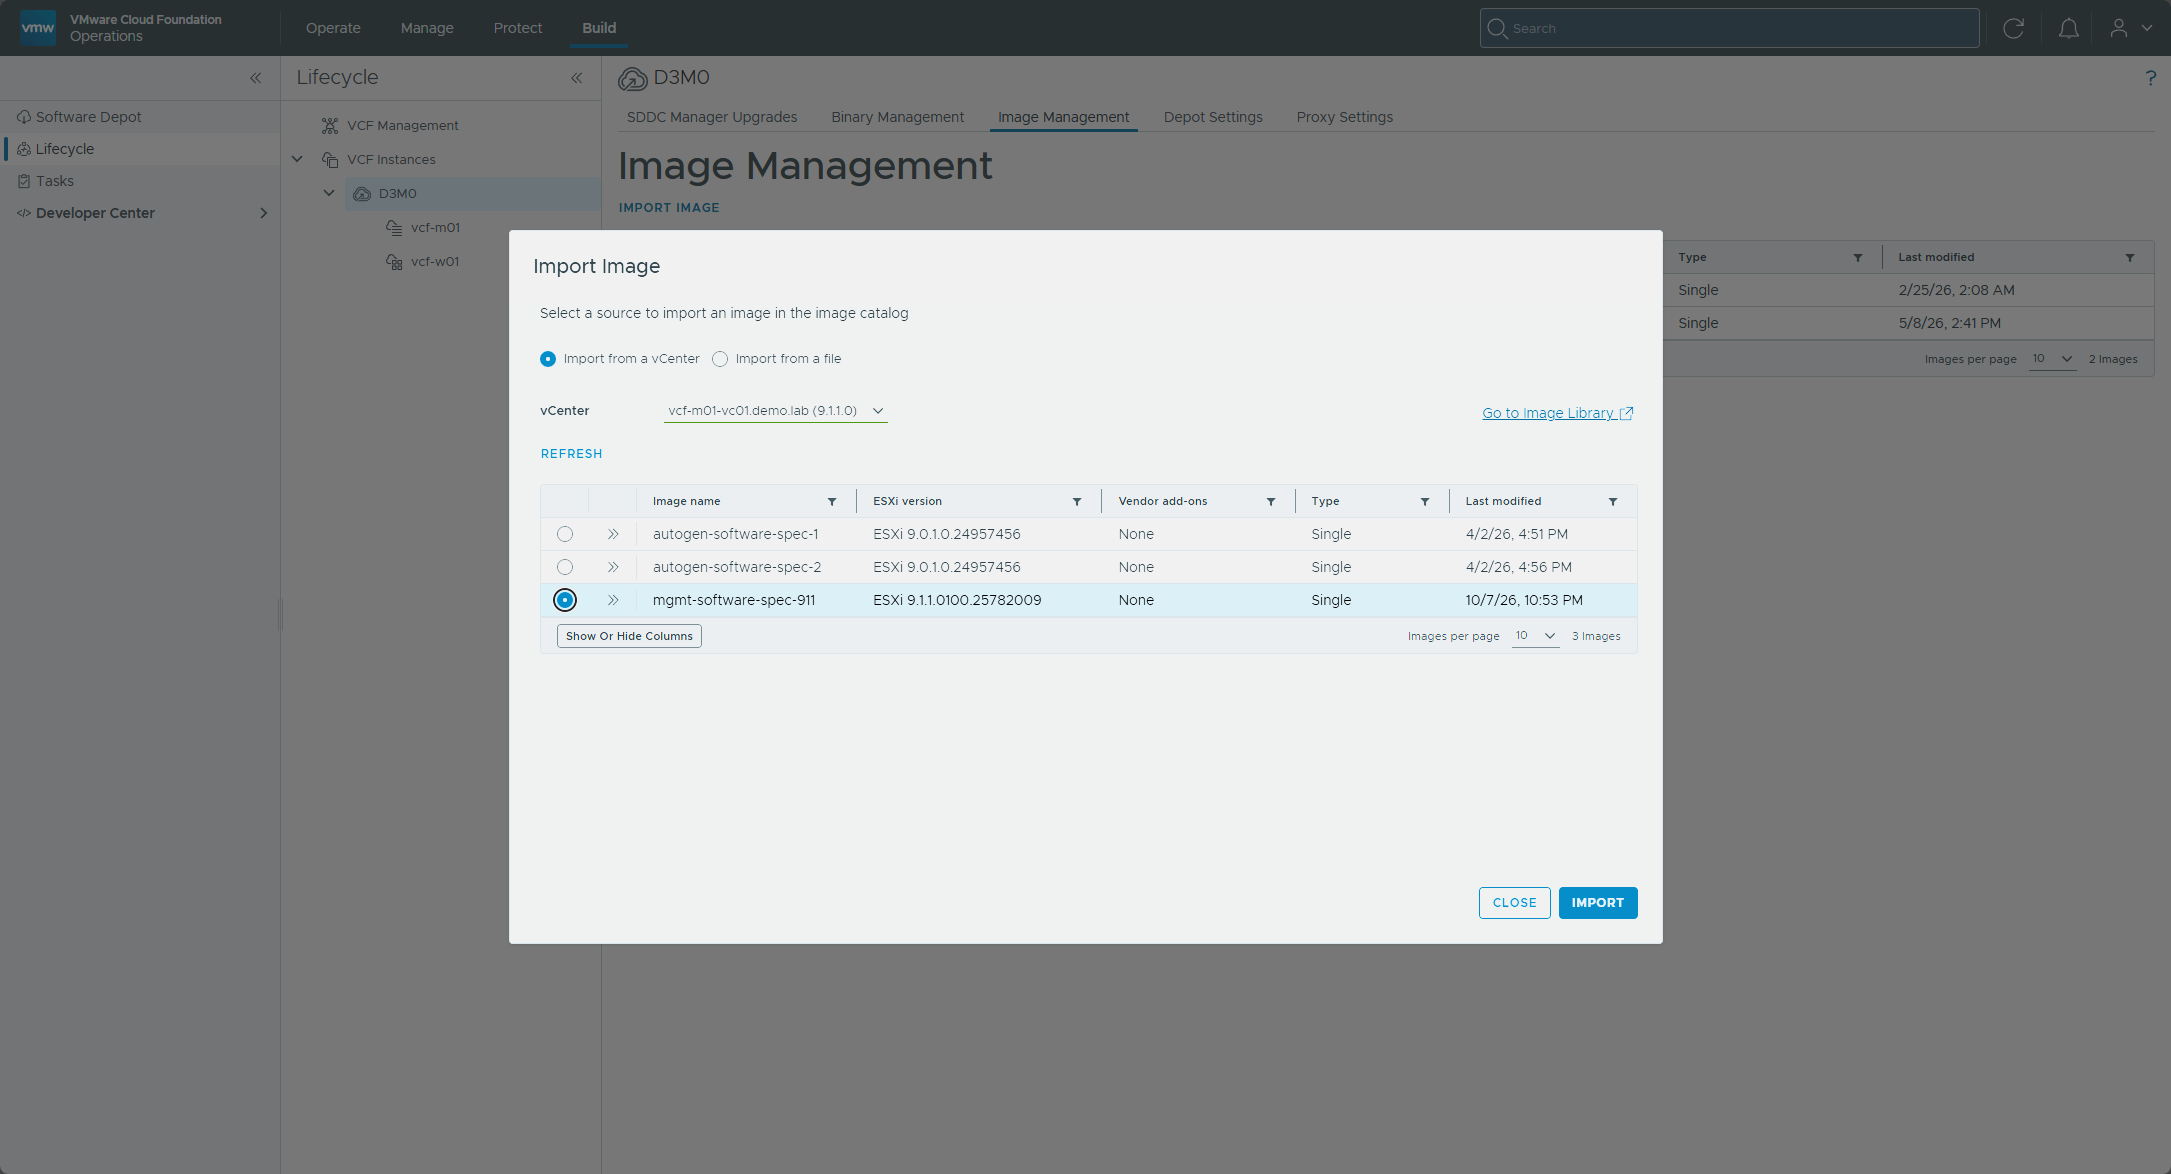The image size is (2171, 1174).
Task: Filter the Image name column
Action: 832,502
